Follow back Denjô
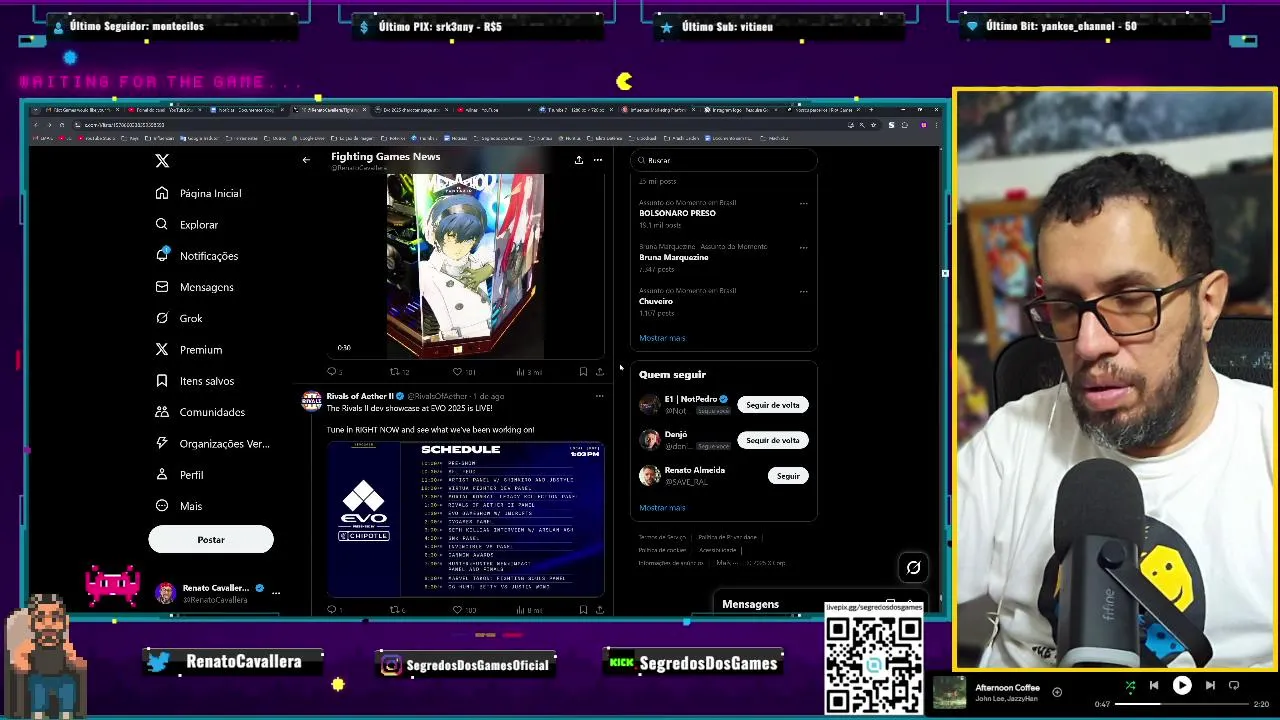Viewport: 1280px width, 720px height. tap(773, 440)
